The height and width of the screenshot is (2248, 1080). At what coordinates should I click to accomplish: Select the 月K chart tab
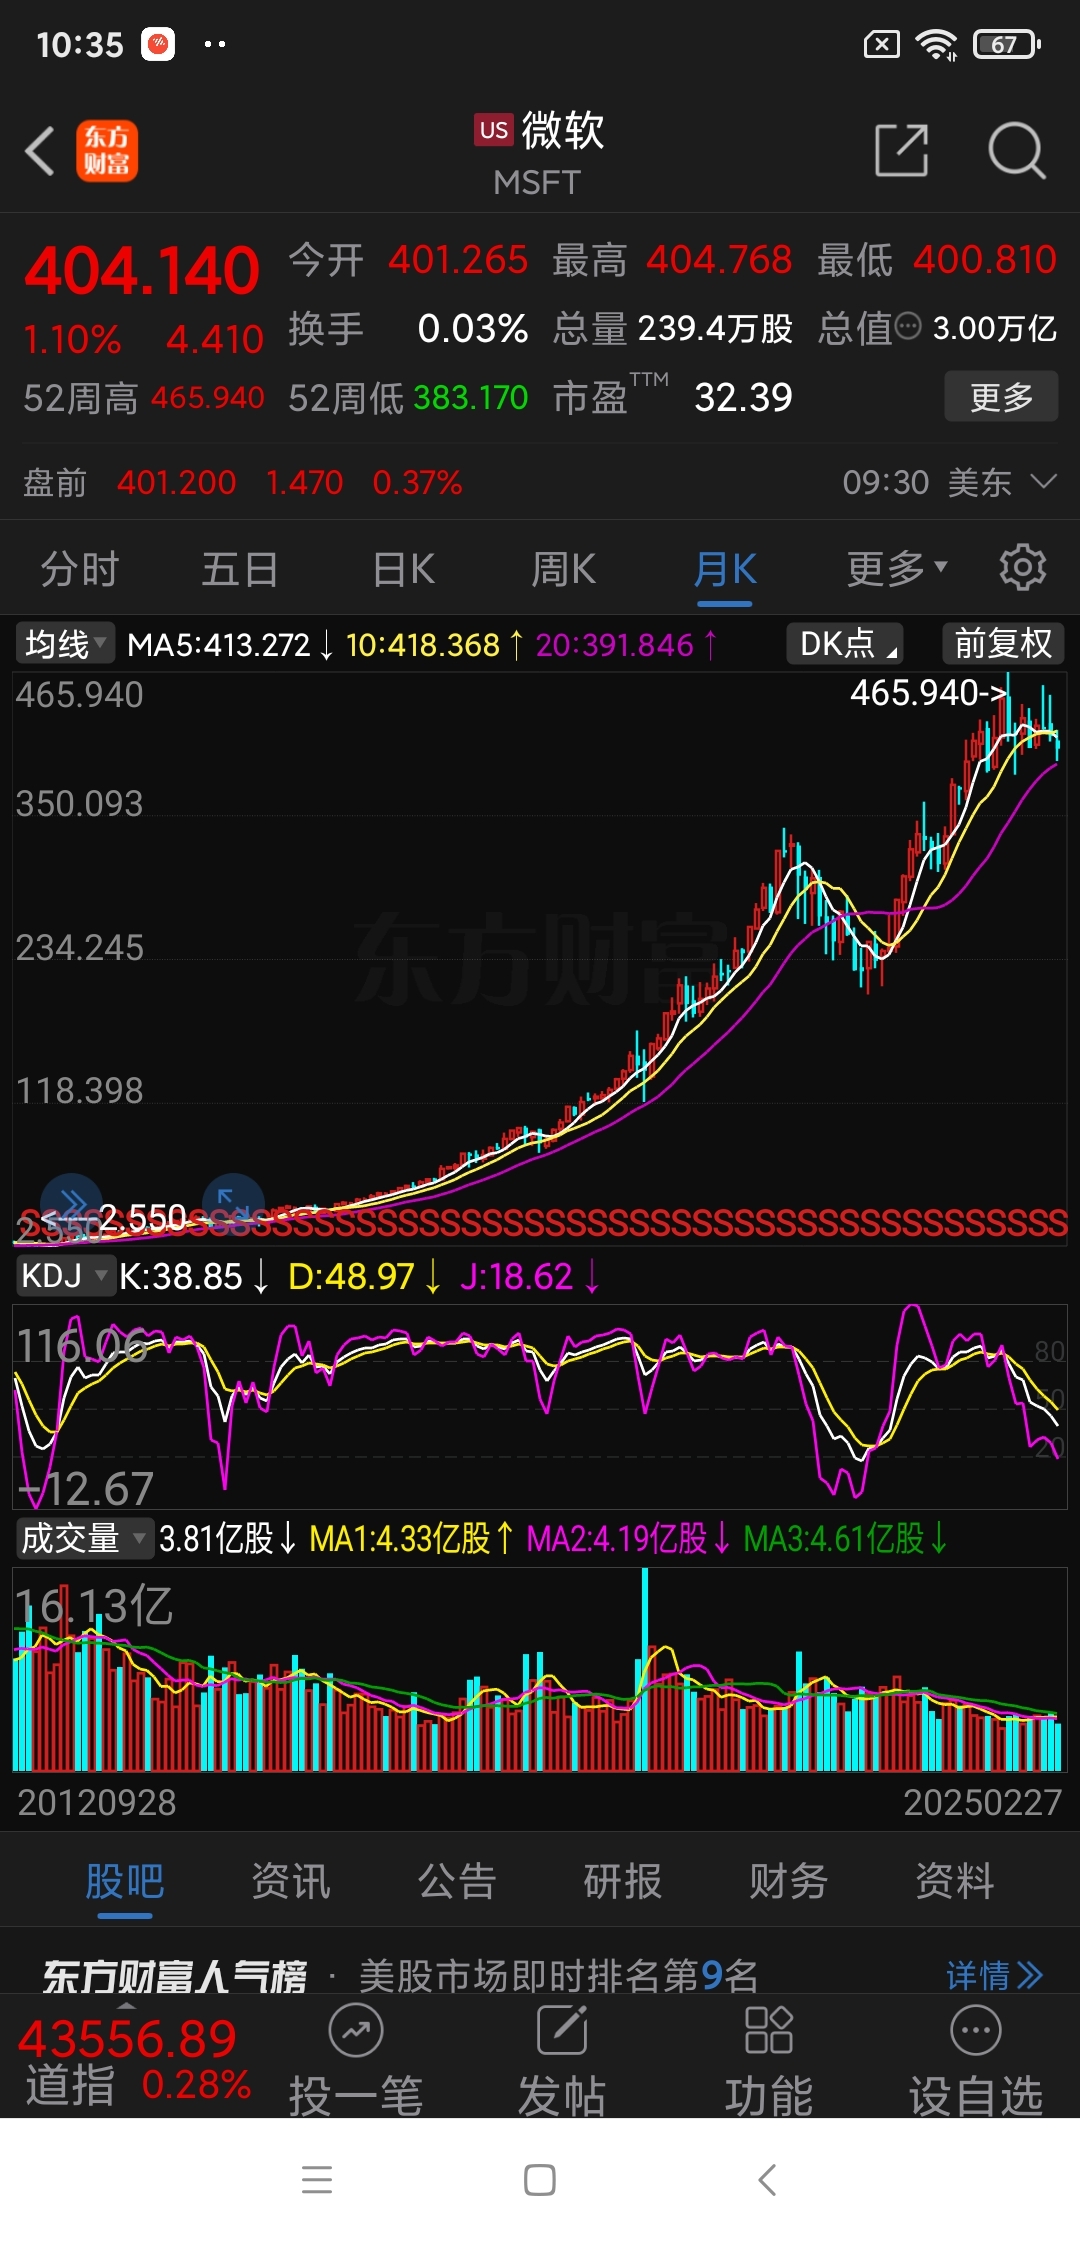pos(725,571)
